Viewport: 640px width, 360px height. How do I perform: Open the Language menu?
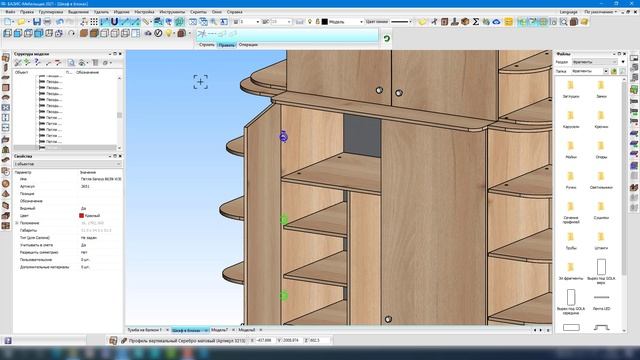(x=569, y=12)
